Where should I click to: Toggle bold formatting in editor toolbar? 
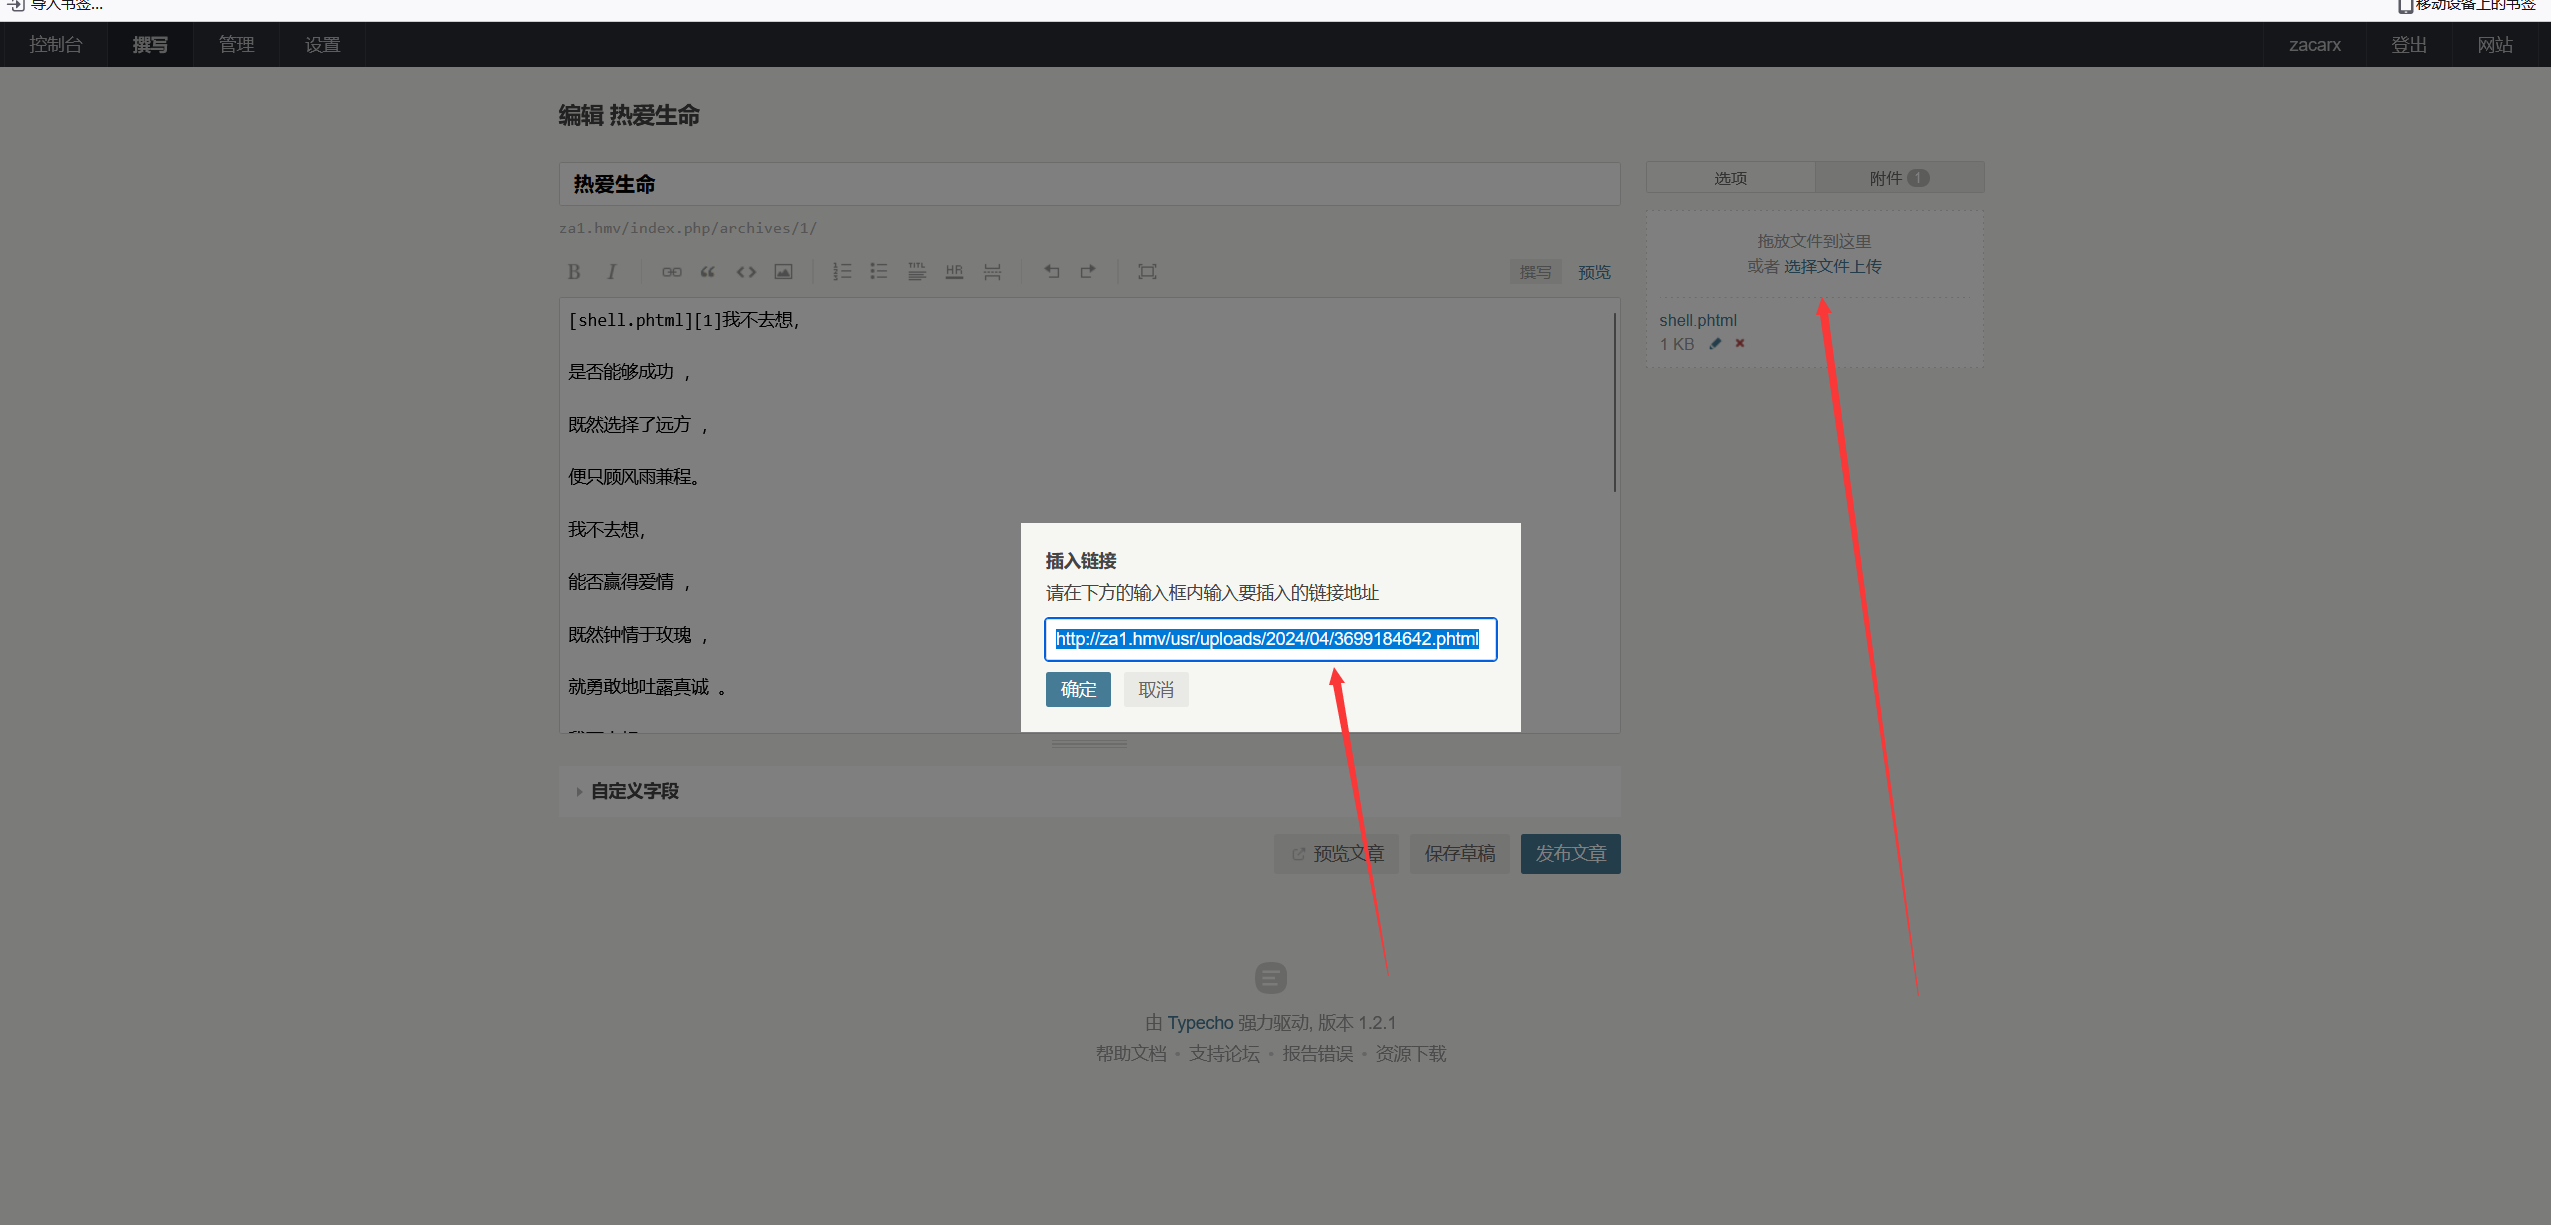(574, 272)
